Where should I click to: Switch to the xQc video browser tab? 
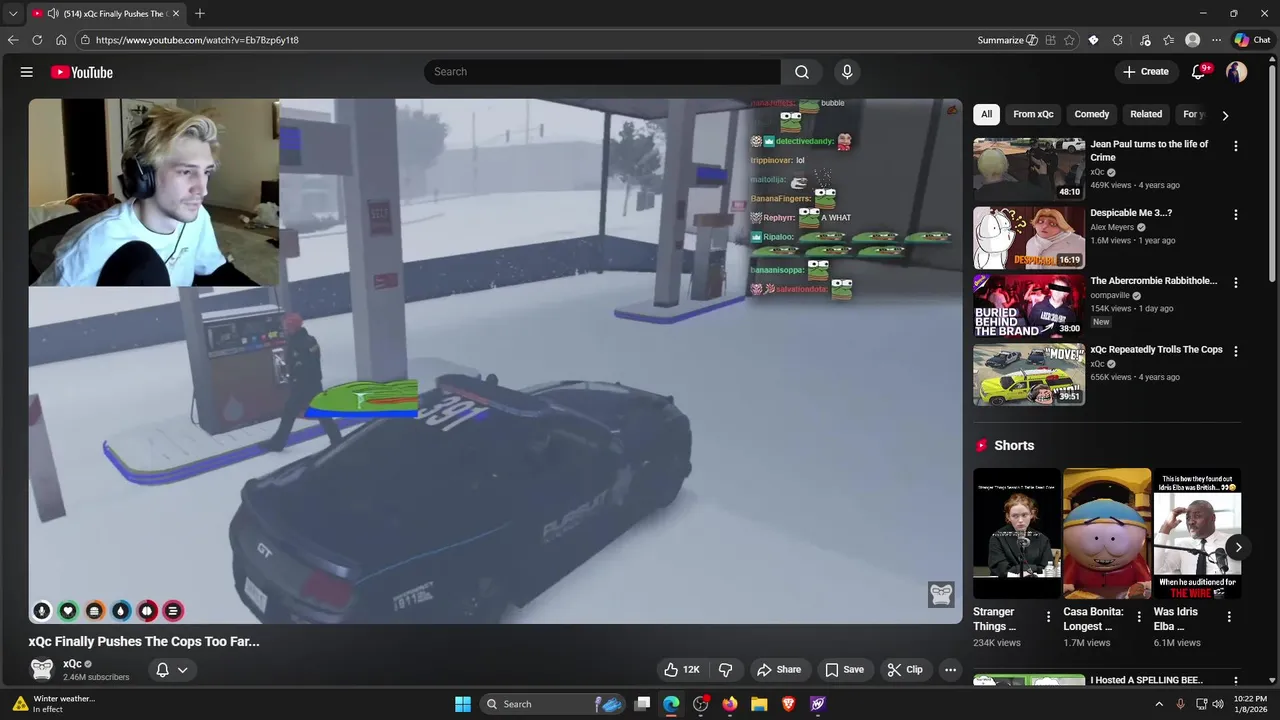click(105, 13)
